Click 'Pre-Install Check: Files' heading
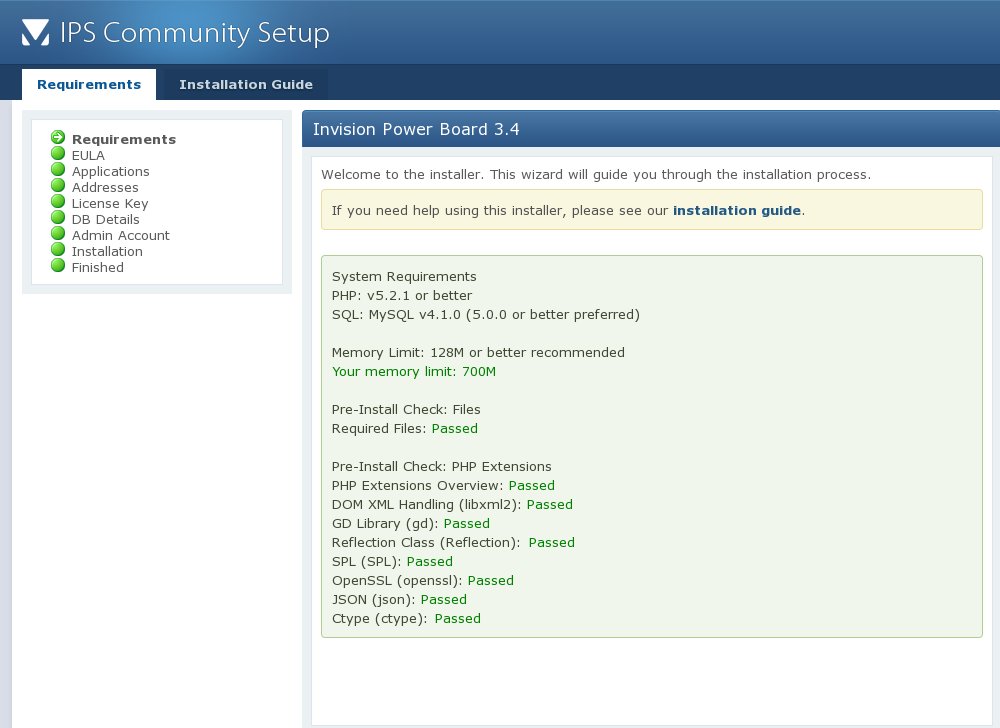The width and height of the screenshot is (1000, 728). click(x=406, y=409)
